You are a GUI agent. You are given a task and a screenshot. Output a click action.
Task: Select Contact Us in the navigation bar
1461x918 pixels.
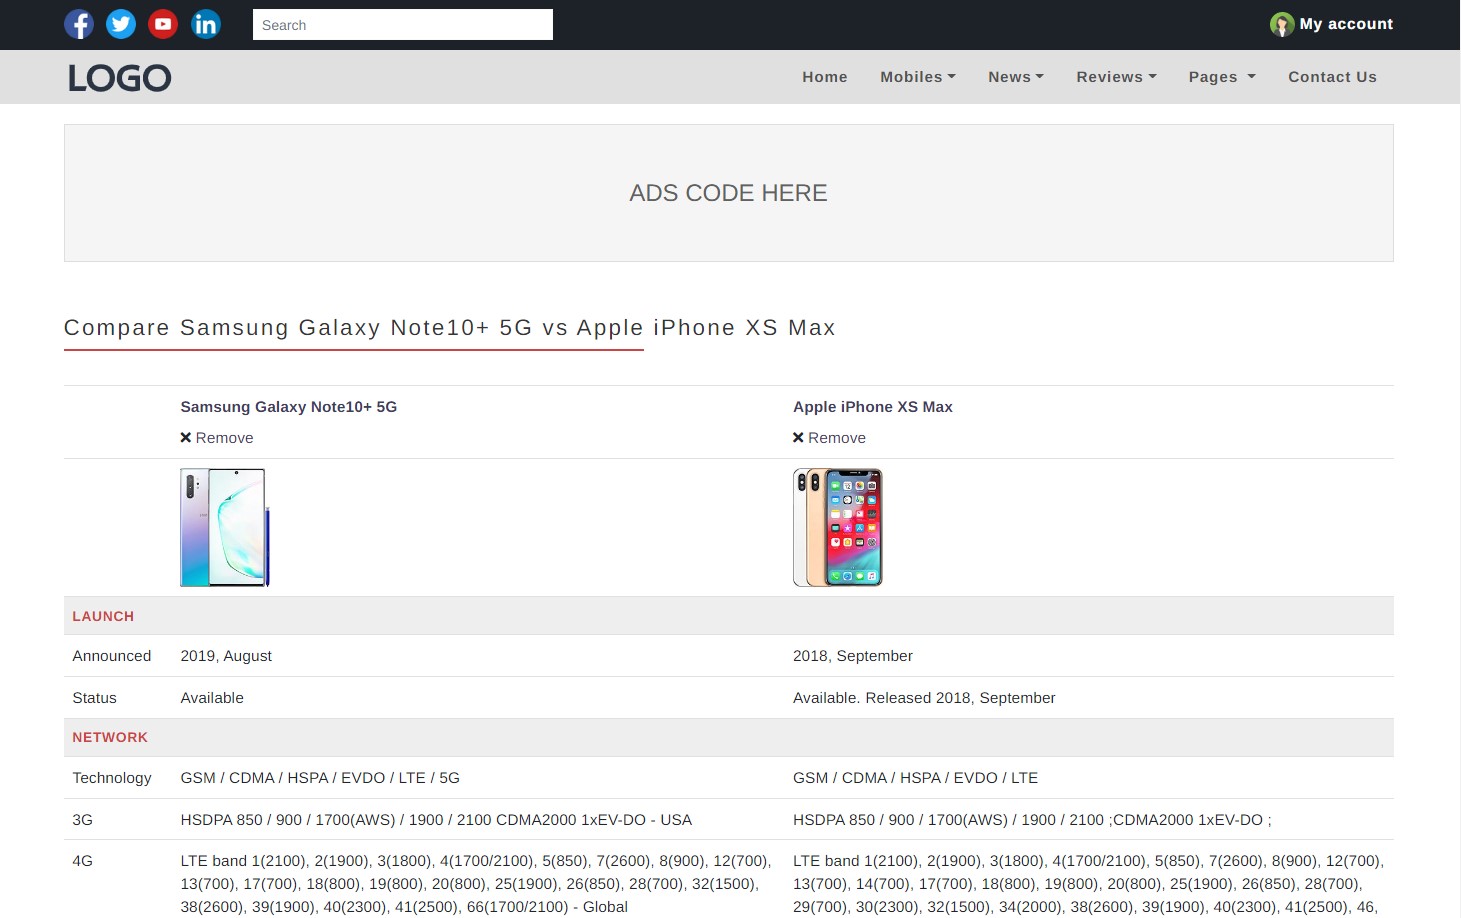click(x=1332, y=77)
